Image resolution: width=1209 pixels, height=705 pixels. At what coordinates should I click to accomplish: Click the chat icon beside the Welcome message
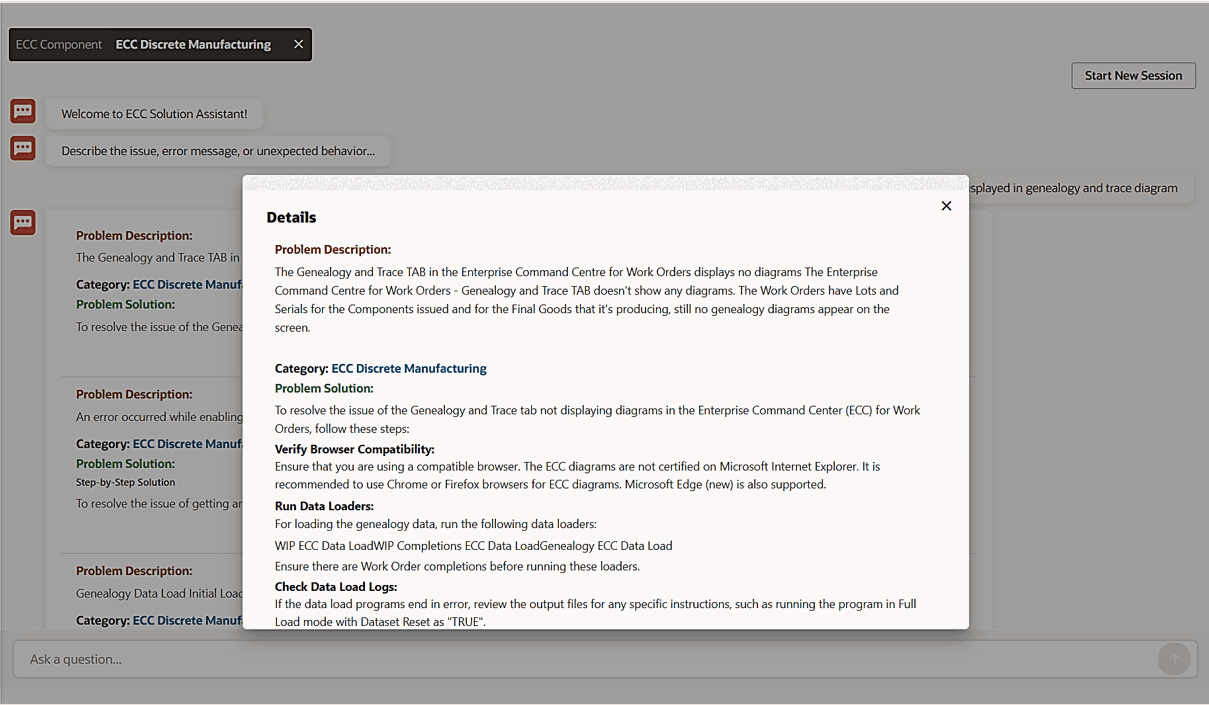coord(23,111)
